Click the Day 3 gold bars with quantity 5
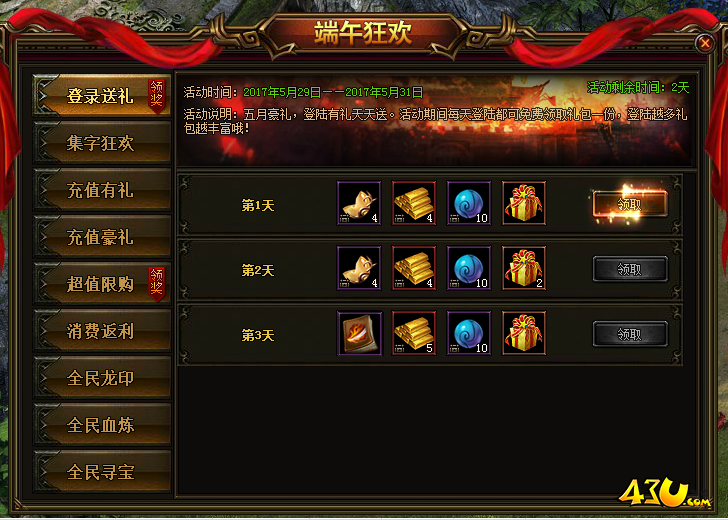This screenshot has height=520, width=728. point(414,333)
